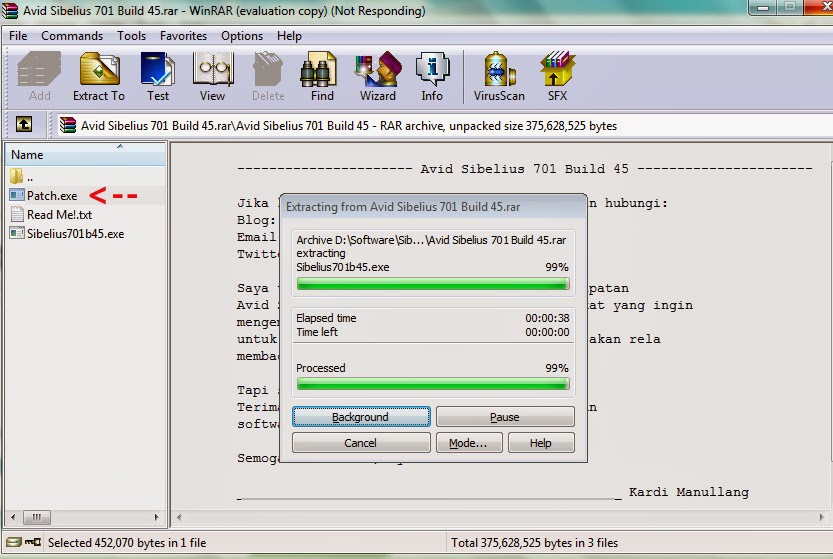833x559 pixels.
Task: Click comment pane right scroll arrow
Action: [821, 516]
